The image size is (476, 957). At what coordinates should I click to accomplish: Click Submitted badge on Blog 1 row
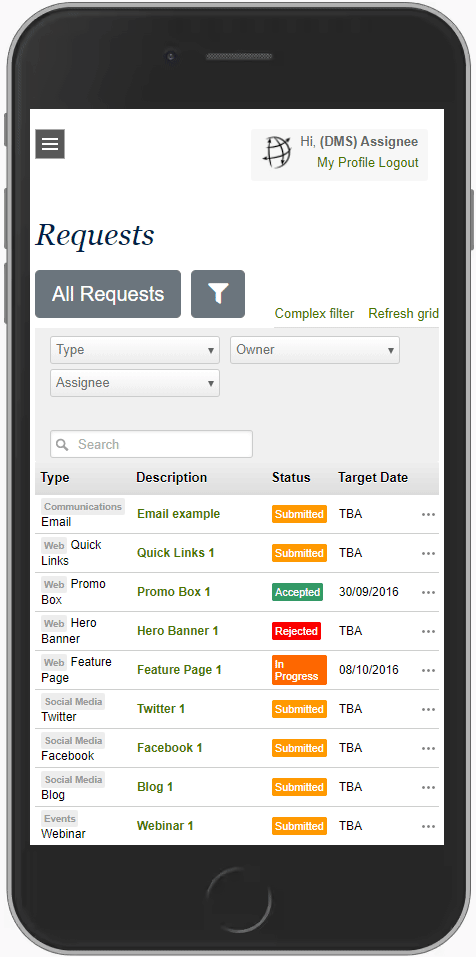(299, 787)
